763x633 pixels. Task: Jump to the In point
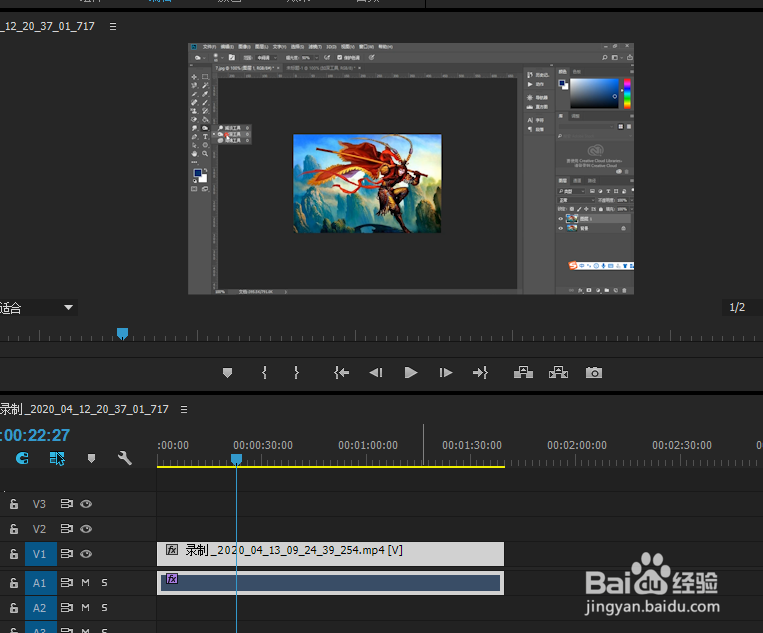tap(342, 373)
